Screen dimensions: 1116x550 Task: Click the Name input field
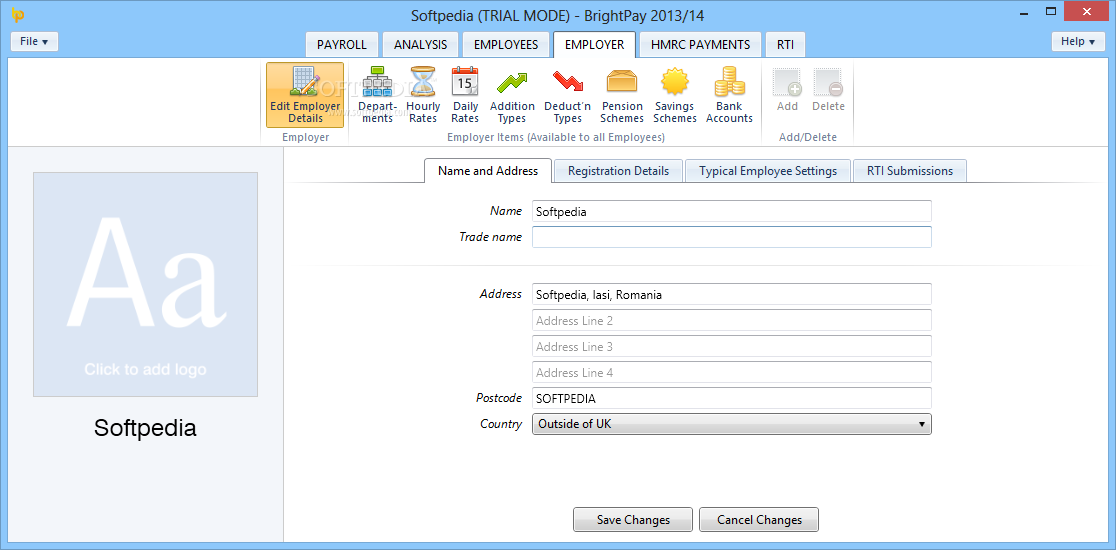pos(732,211)
